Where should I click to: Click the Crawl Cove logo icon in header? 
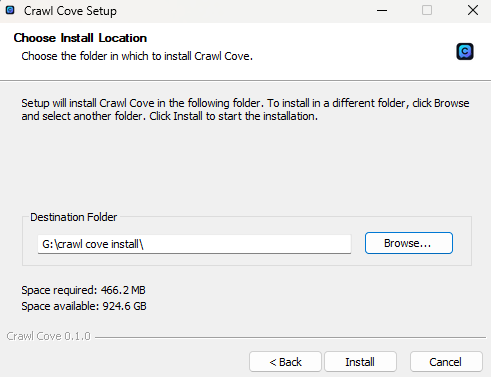465,51
